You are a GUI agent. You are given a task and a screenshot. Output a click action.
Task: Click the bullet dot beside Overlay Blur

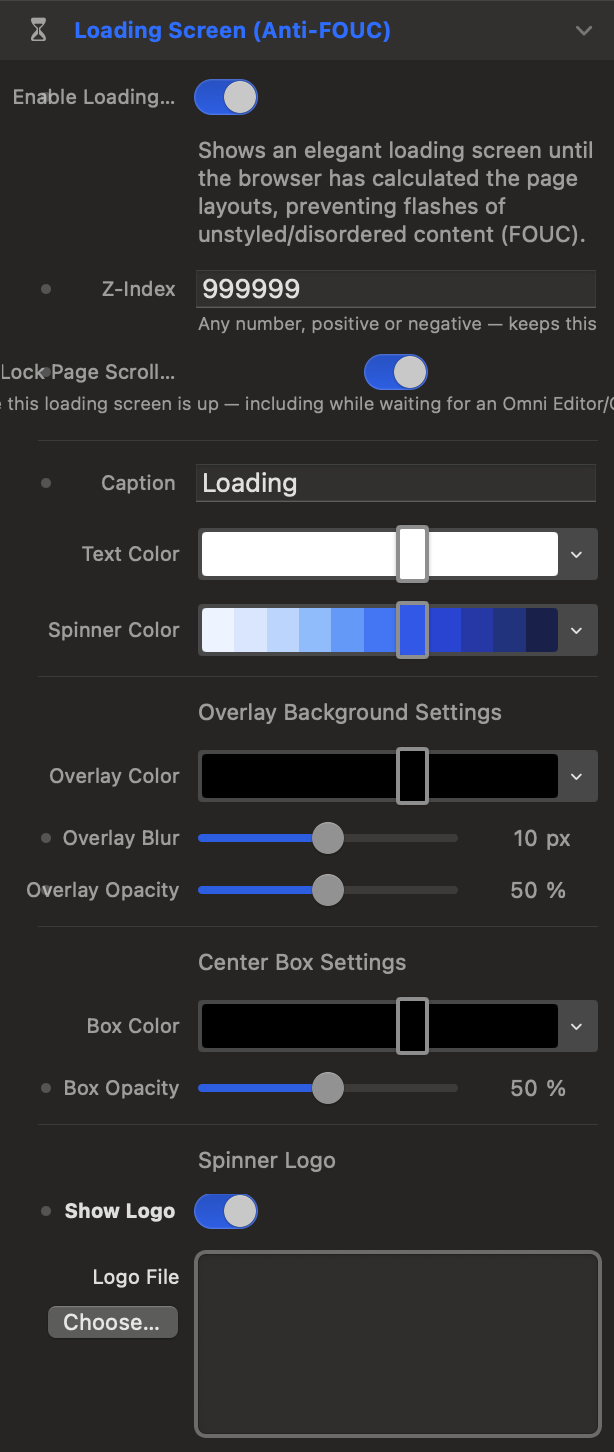[46, 838]
